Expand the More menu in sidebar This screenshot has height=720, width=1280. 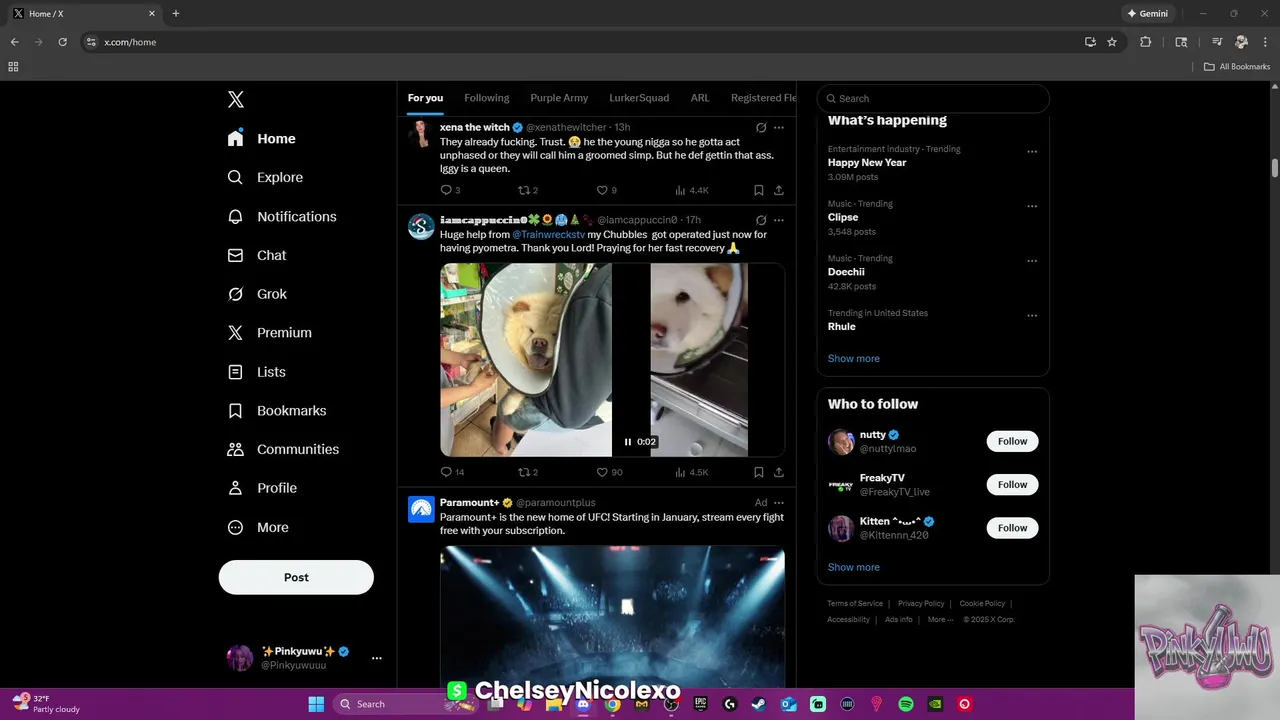point(258,527)
